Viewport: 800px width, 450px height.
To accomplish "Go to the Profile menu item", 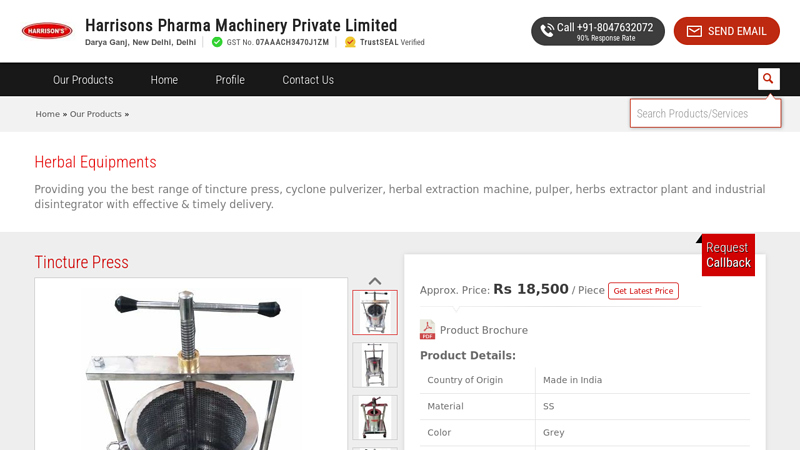I will (x=230, y=80).
